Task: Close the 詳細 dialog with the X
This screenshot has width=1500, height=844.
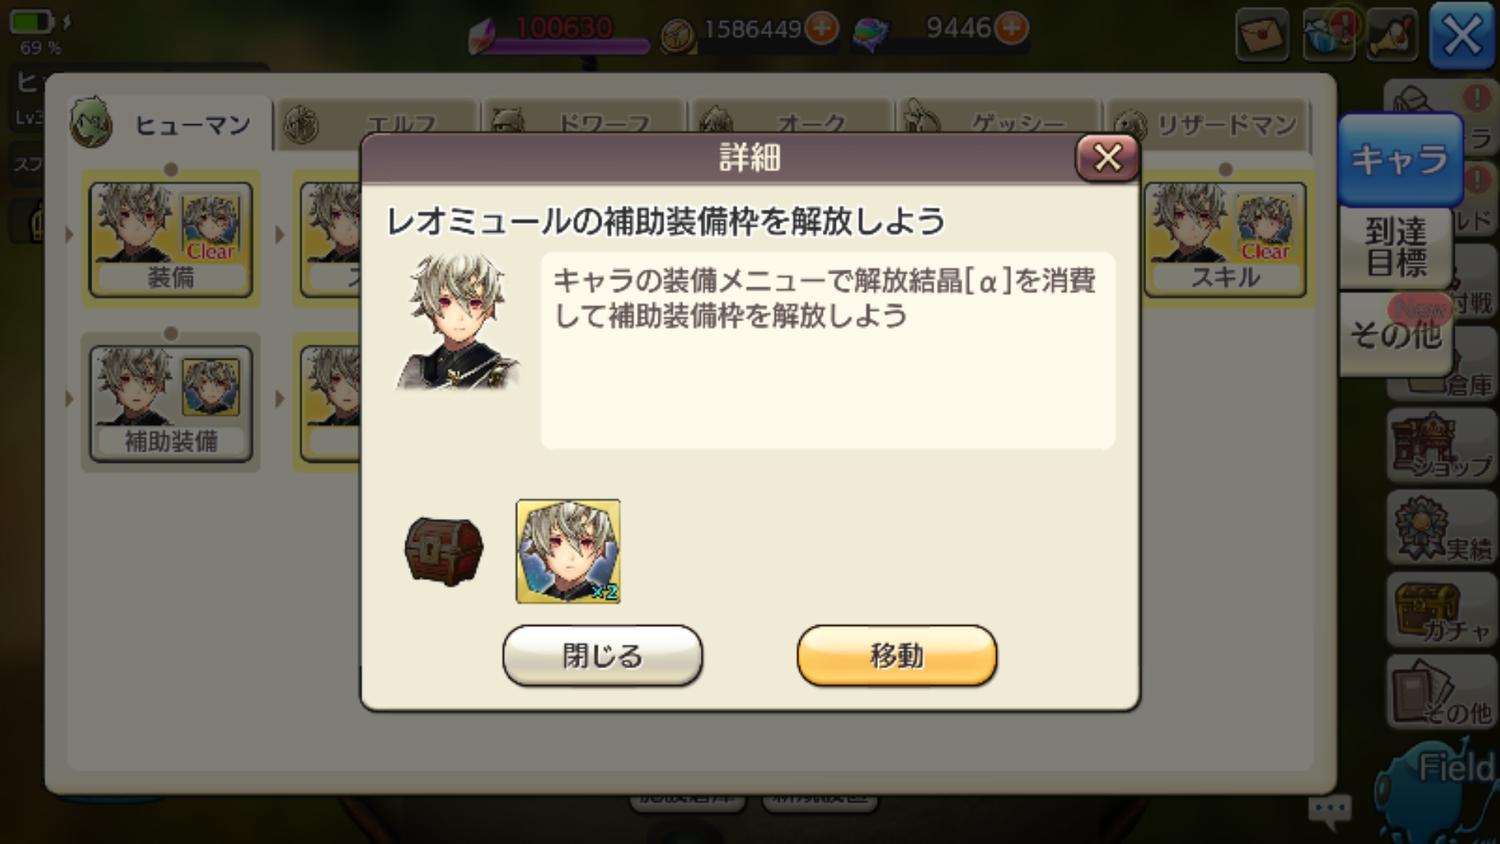Action: tap(1107, 157)
